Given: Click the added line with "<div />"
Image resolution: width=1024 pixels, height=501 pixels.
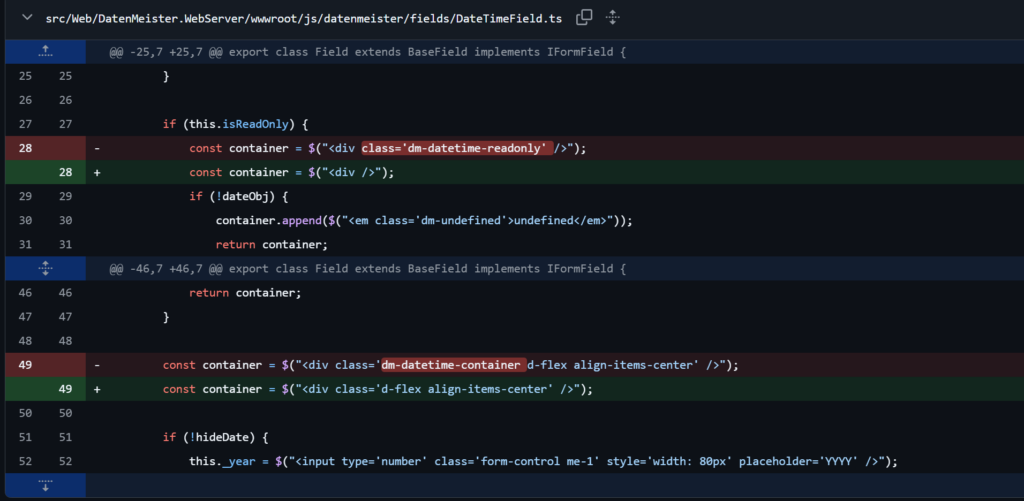Looking at the screenshot, I should click(292, 172).
